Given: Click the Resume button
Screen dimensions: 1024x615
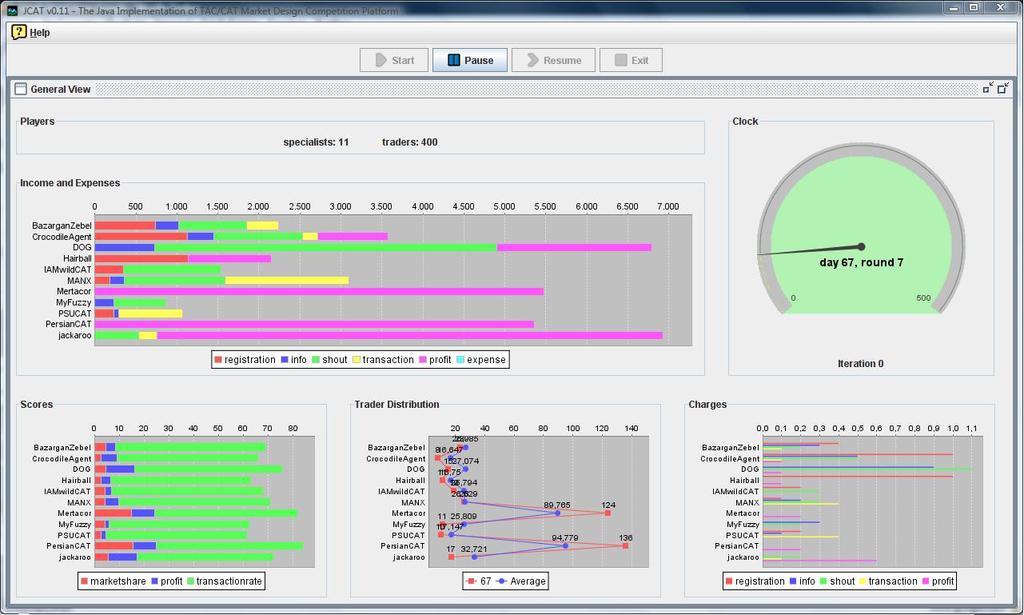Looking at the screenshot, I should pyautogui.click(x=553, y=60).
